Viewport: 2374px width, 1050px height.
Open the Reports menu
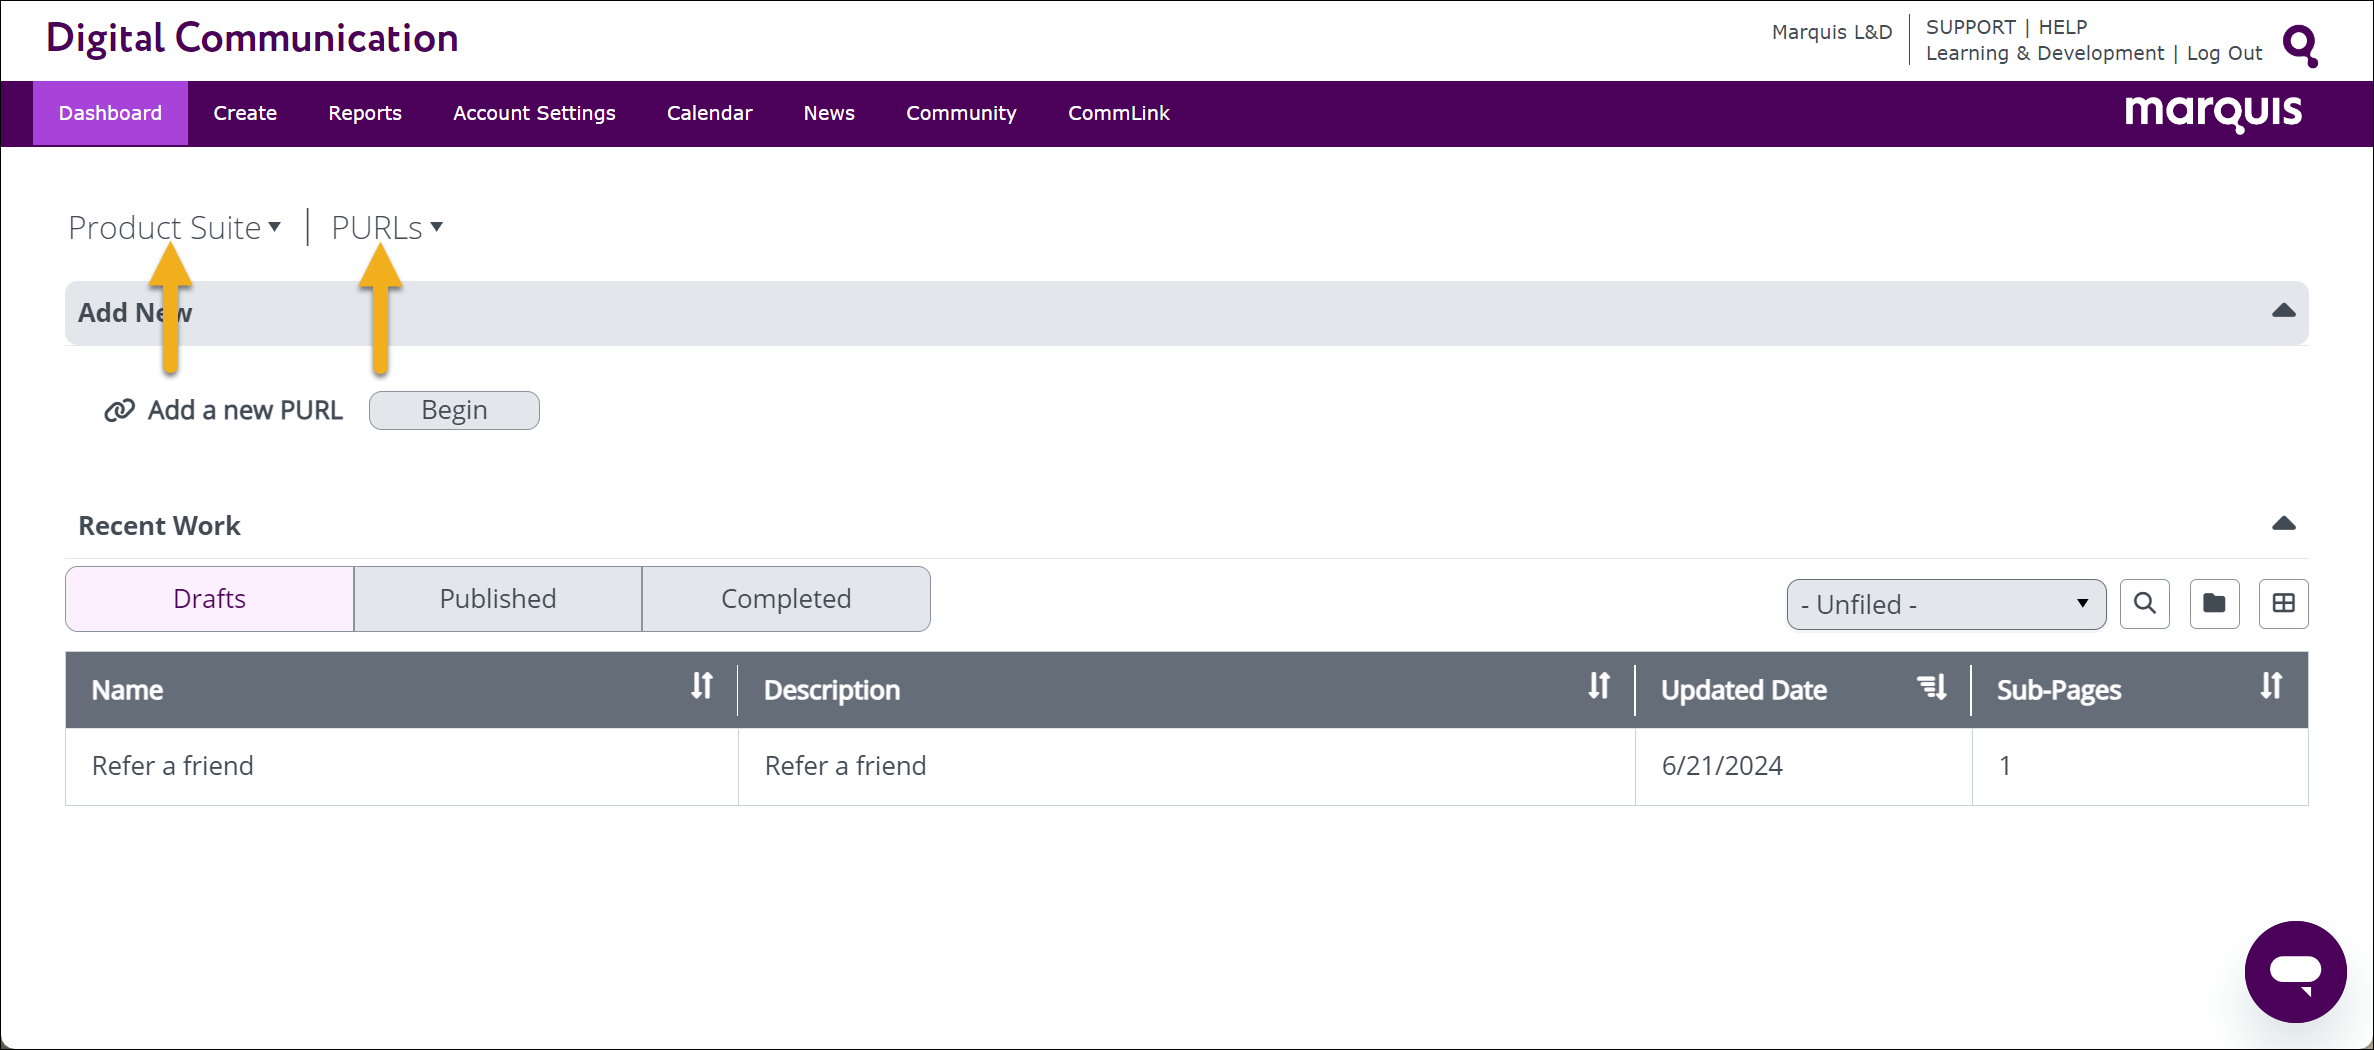365,113
